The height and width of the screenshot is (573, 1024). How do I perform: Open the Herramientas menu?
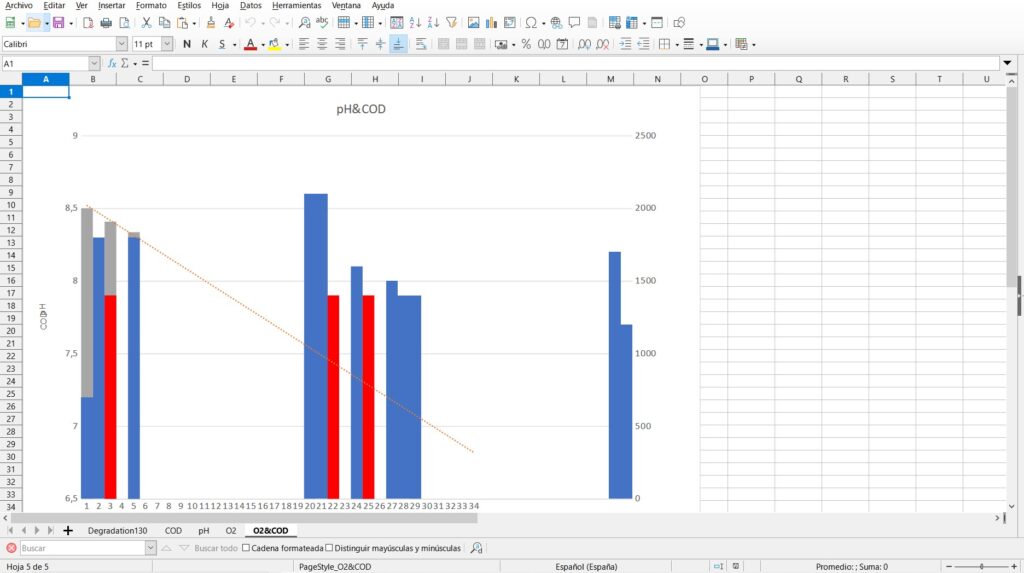297,6
